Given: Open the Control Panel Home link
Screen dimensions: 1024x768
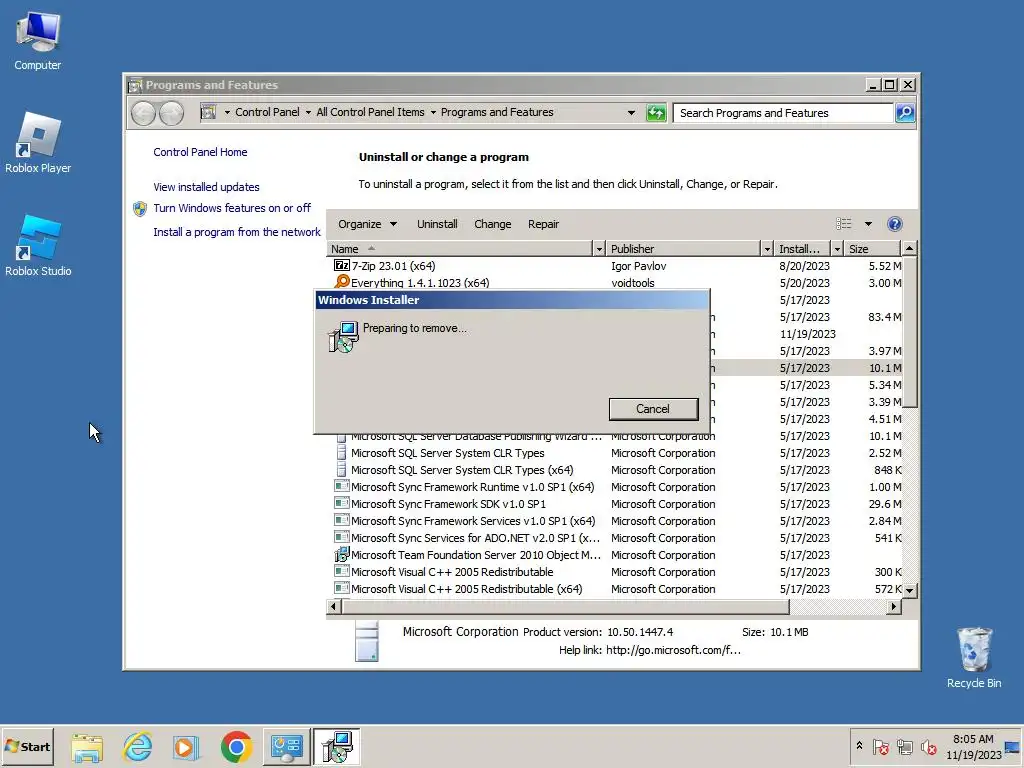Looking at the screenshot, I should 200,152.
